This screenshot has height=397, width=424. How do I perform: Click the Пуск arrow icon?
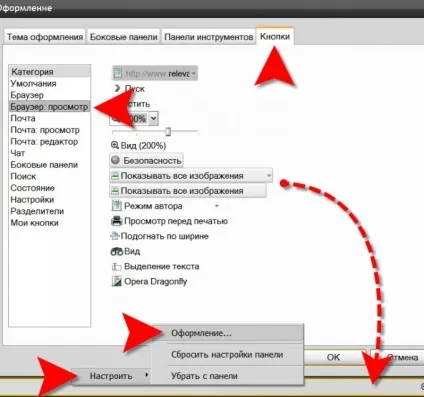(117, 88)
